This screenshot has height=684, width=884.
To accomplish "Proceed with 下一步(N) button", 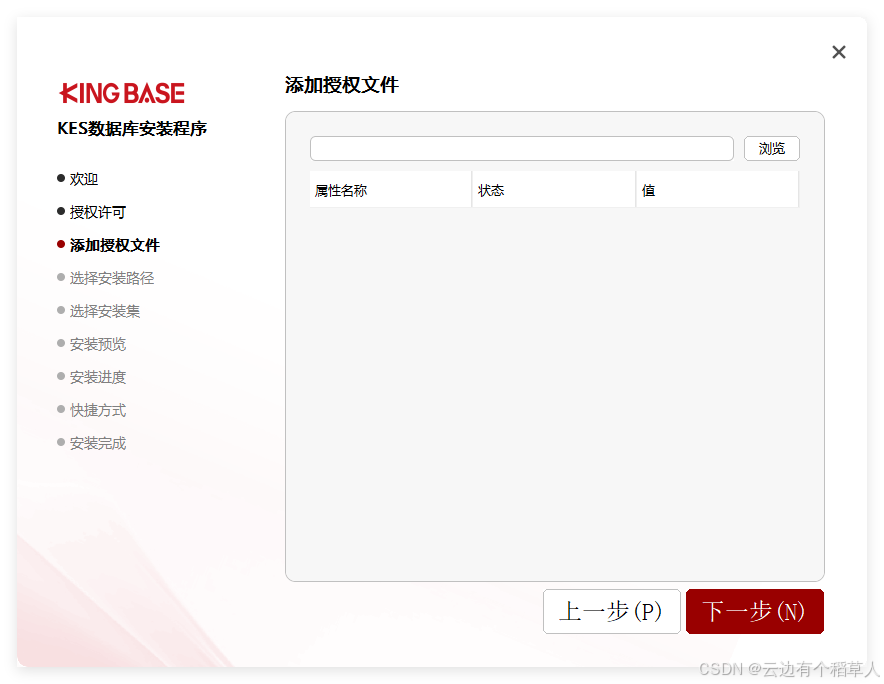I will point(754,611).
